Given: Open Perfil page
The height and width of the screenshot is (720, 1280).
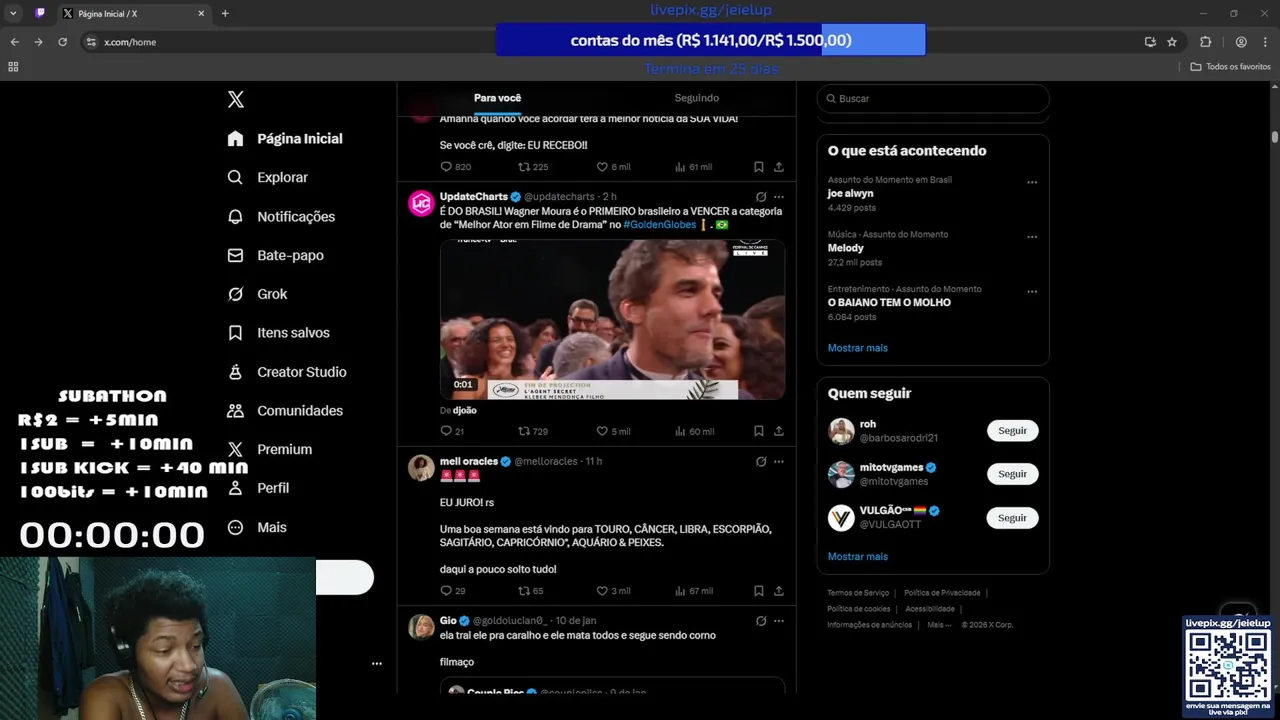Looking at the screenshot, I should [258, 488].
